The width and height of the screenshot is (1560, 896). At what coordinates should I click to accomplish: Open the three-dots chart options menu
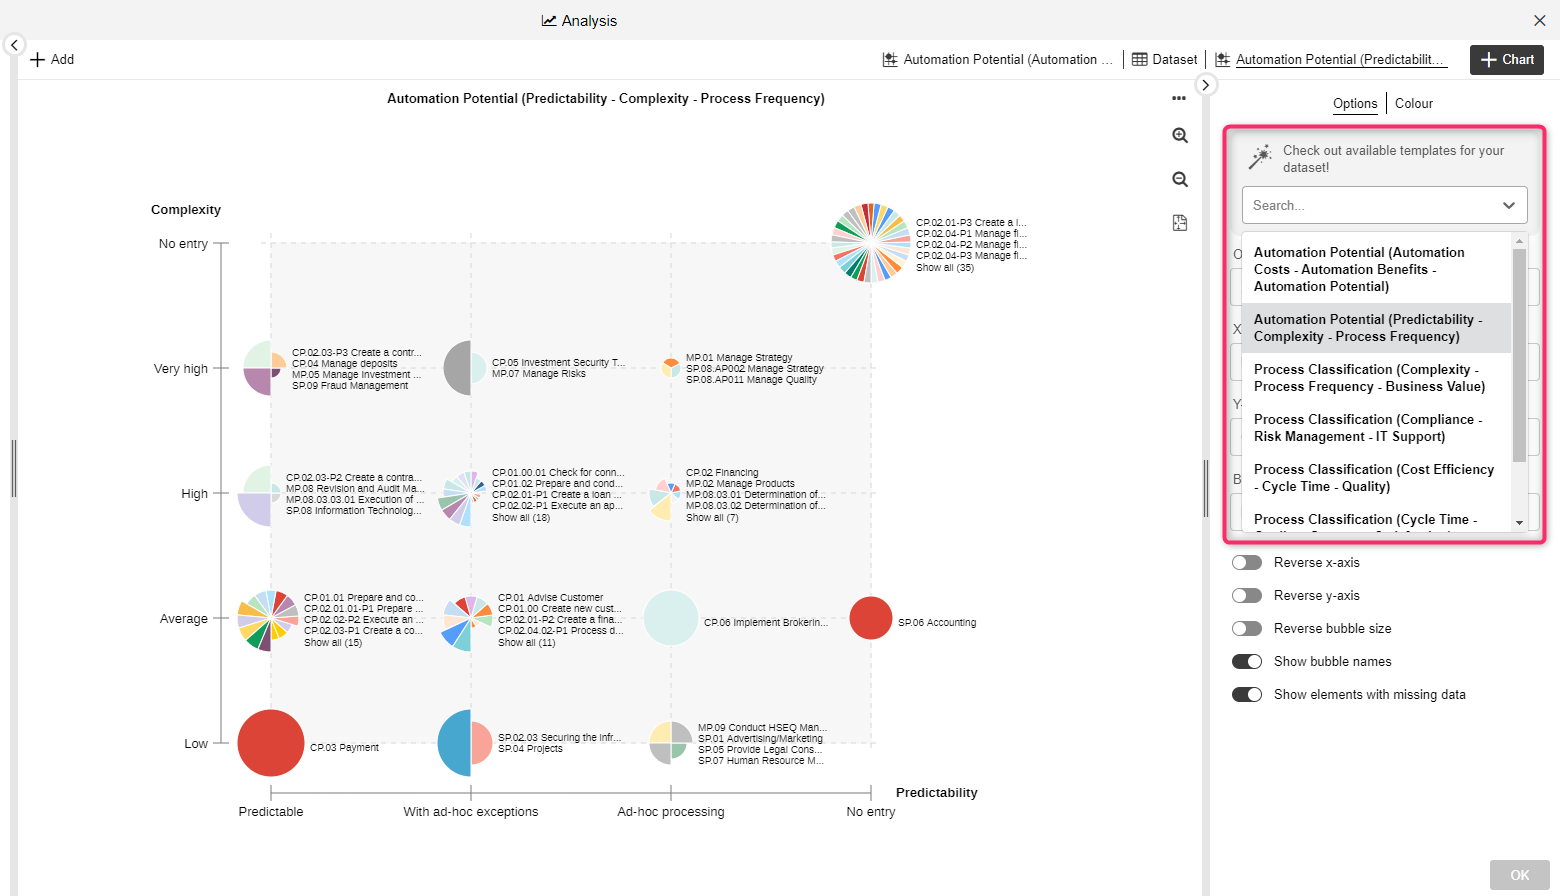pos(1179,98)
